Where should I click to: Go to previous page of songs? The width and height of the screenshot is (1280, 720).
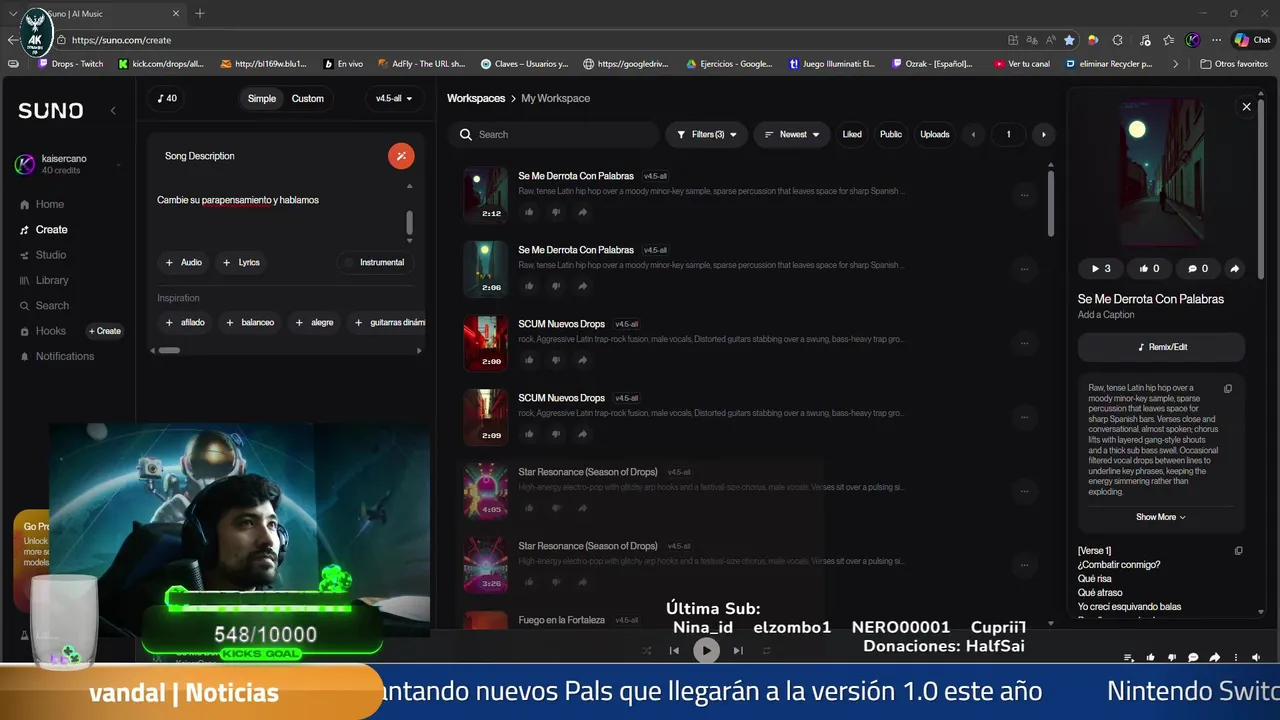973,134
